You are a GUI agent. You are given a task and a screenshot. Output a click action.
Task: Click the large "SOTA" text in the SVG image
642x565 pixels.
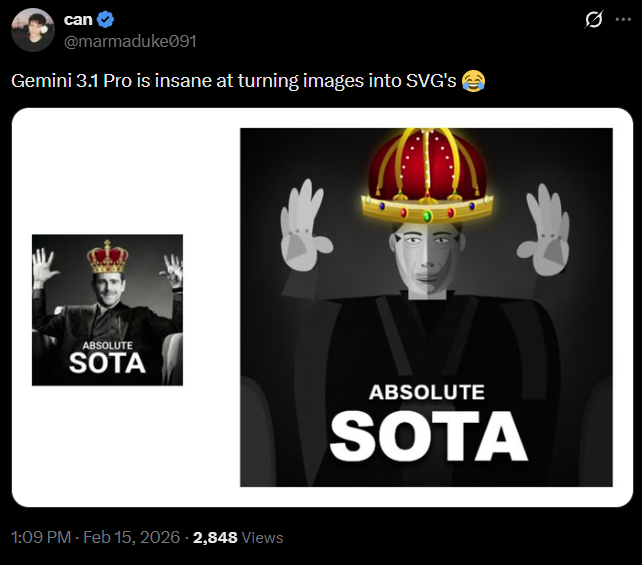(428, 438)
